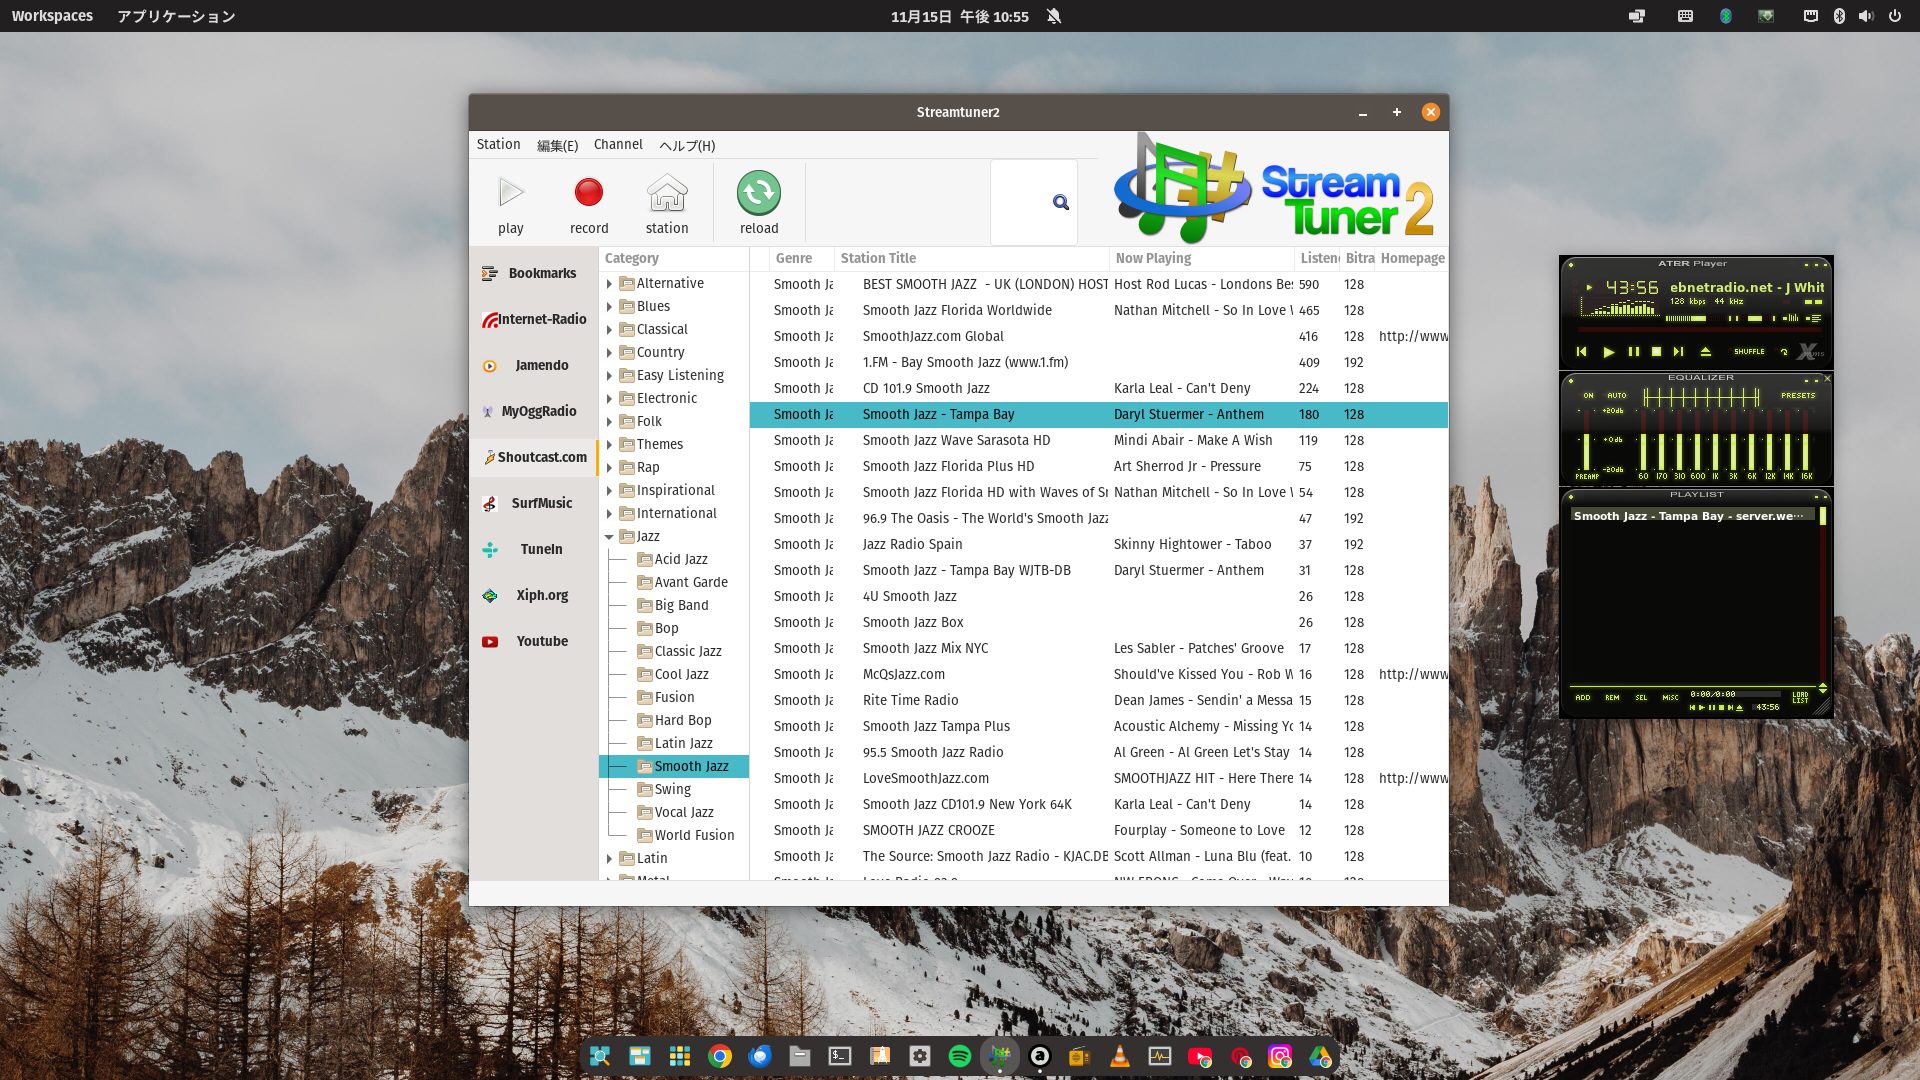
Task: Toggle the equalizer AUTO button
Action: pyautogui.click(x=1617, y=396)
